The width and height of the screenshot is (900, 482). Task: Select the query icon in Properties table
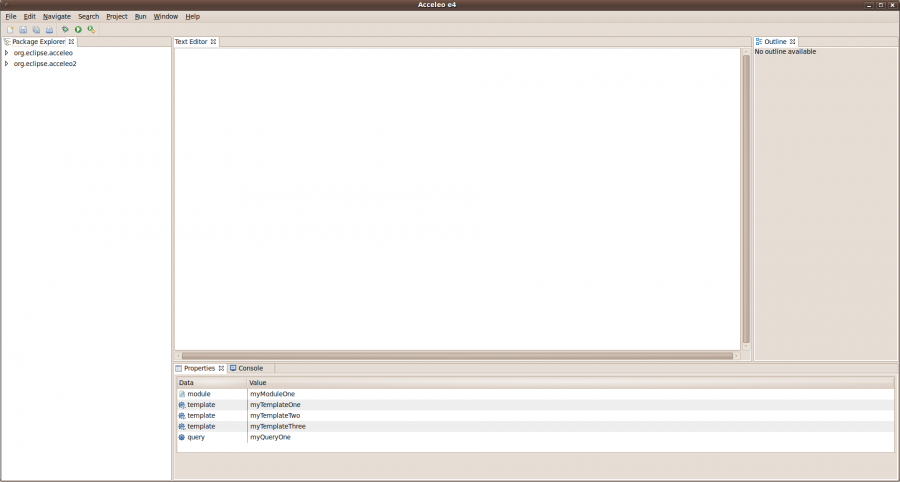tap(182, 437)
